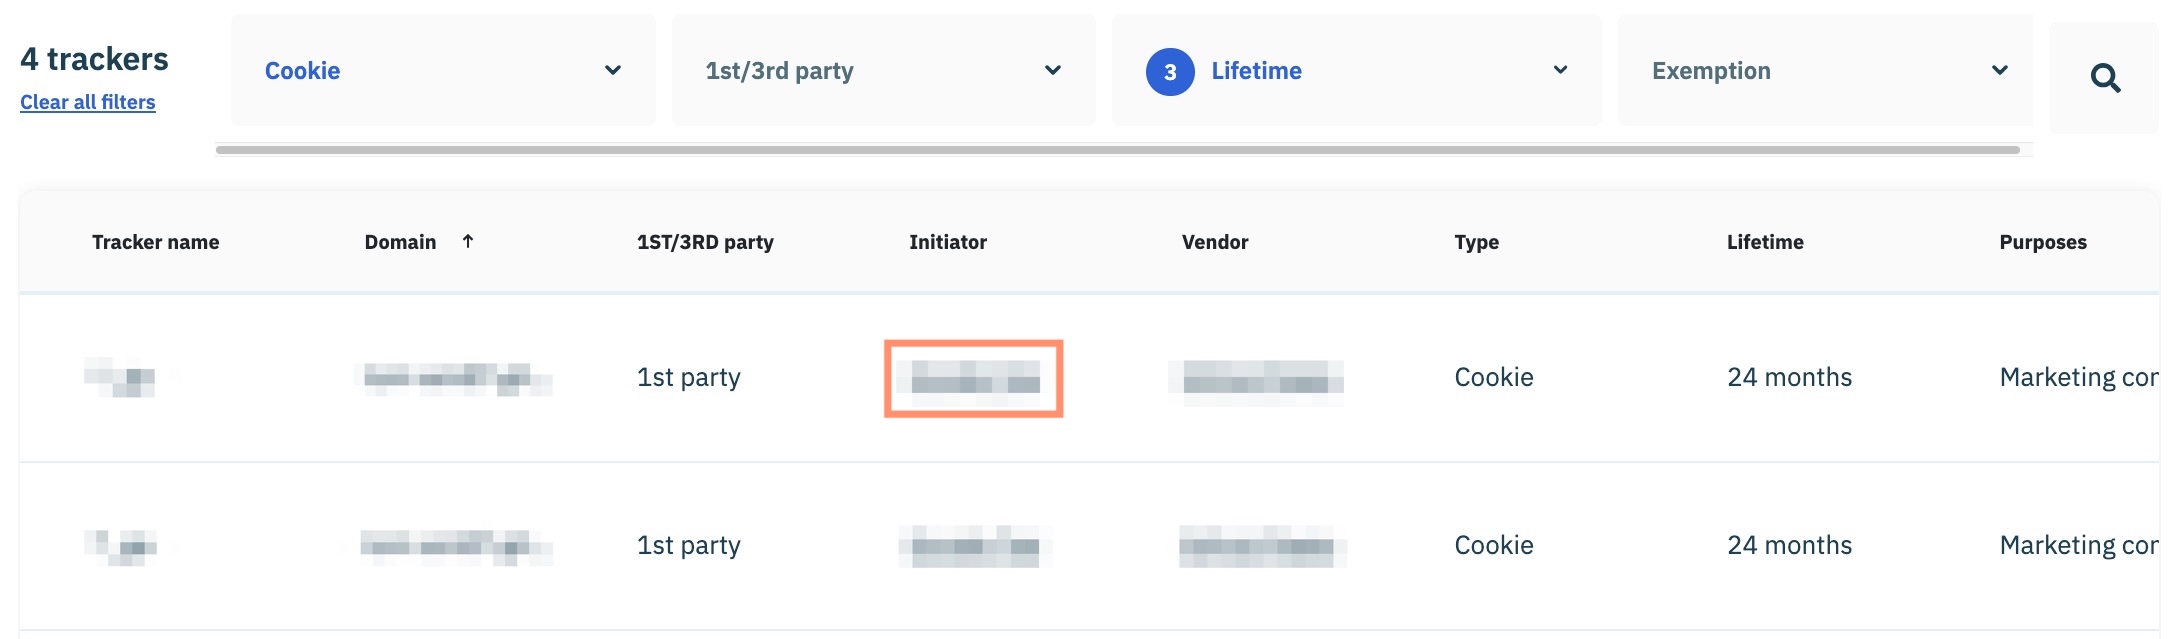Screen dimensions: 2176x639
Task: Click the Domain column header
Action: coord(400,242)
